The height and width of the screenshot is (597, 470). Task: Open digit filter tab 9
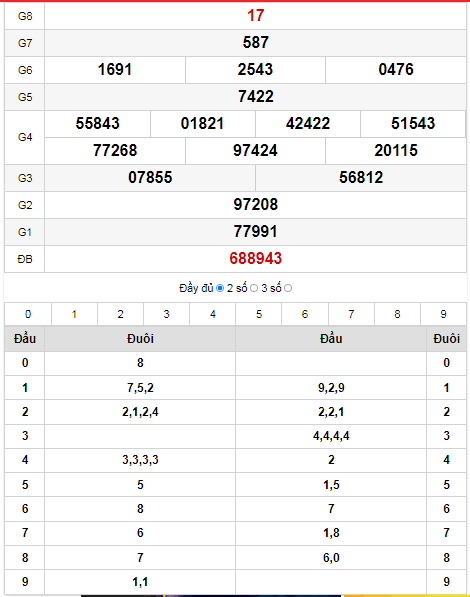pyautogui.click(x=443, y=314)
